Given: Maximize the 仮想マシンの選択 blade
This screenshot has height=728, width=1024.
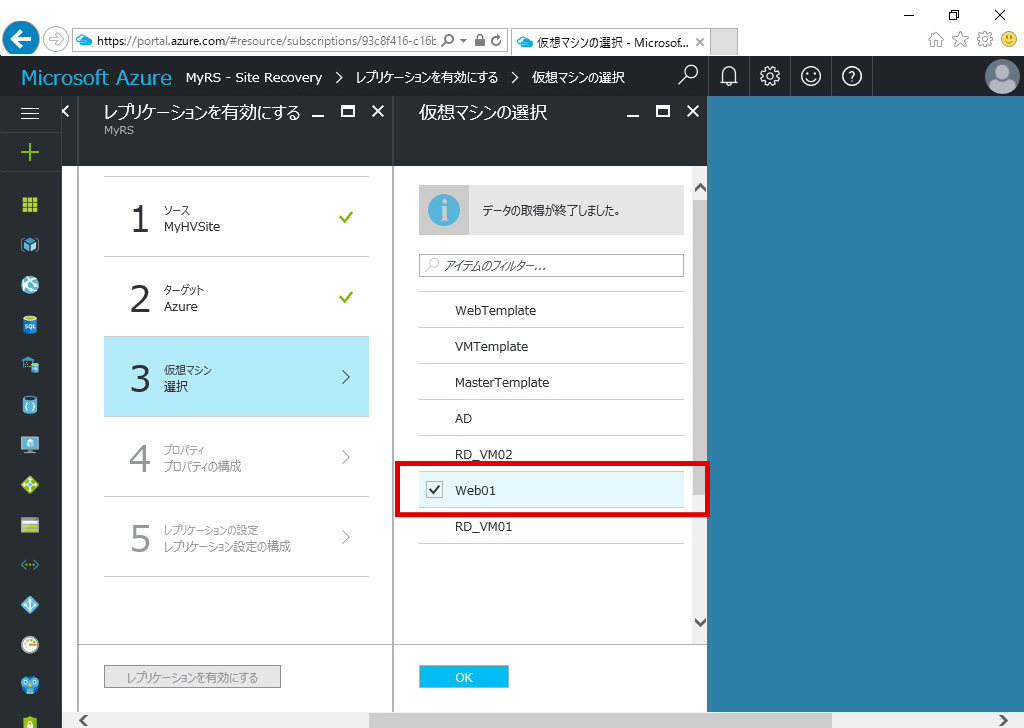Looking at the screenshot, I should [x=663, y=112].
